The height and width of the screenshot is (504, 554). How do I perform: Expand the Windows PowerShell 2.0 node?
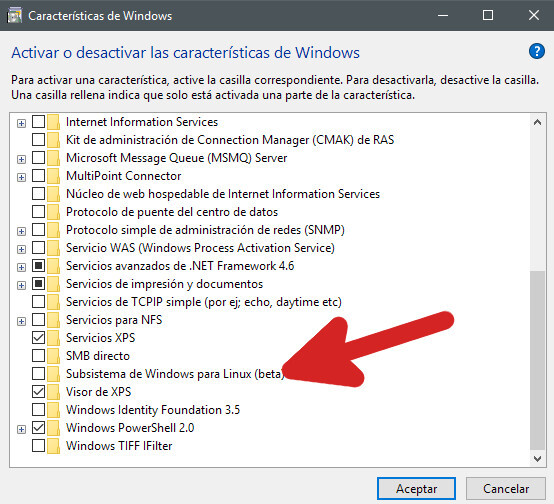(21, 429)
